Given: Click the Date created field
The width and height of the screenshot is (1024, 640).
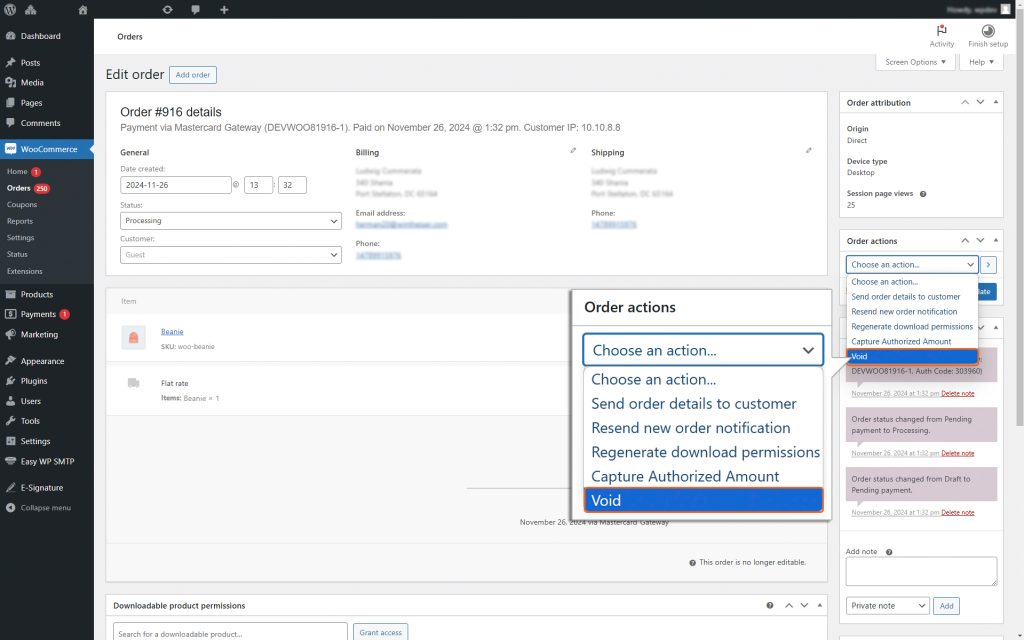Looking at the screenshot, I should (176, 185).
